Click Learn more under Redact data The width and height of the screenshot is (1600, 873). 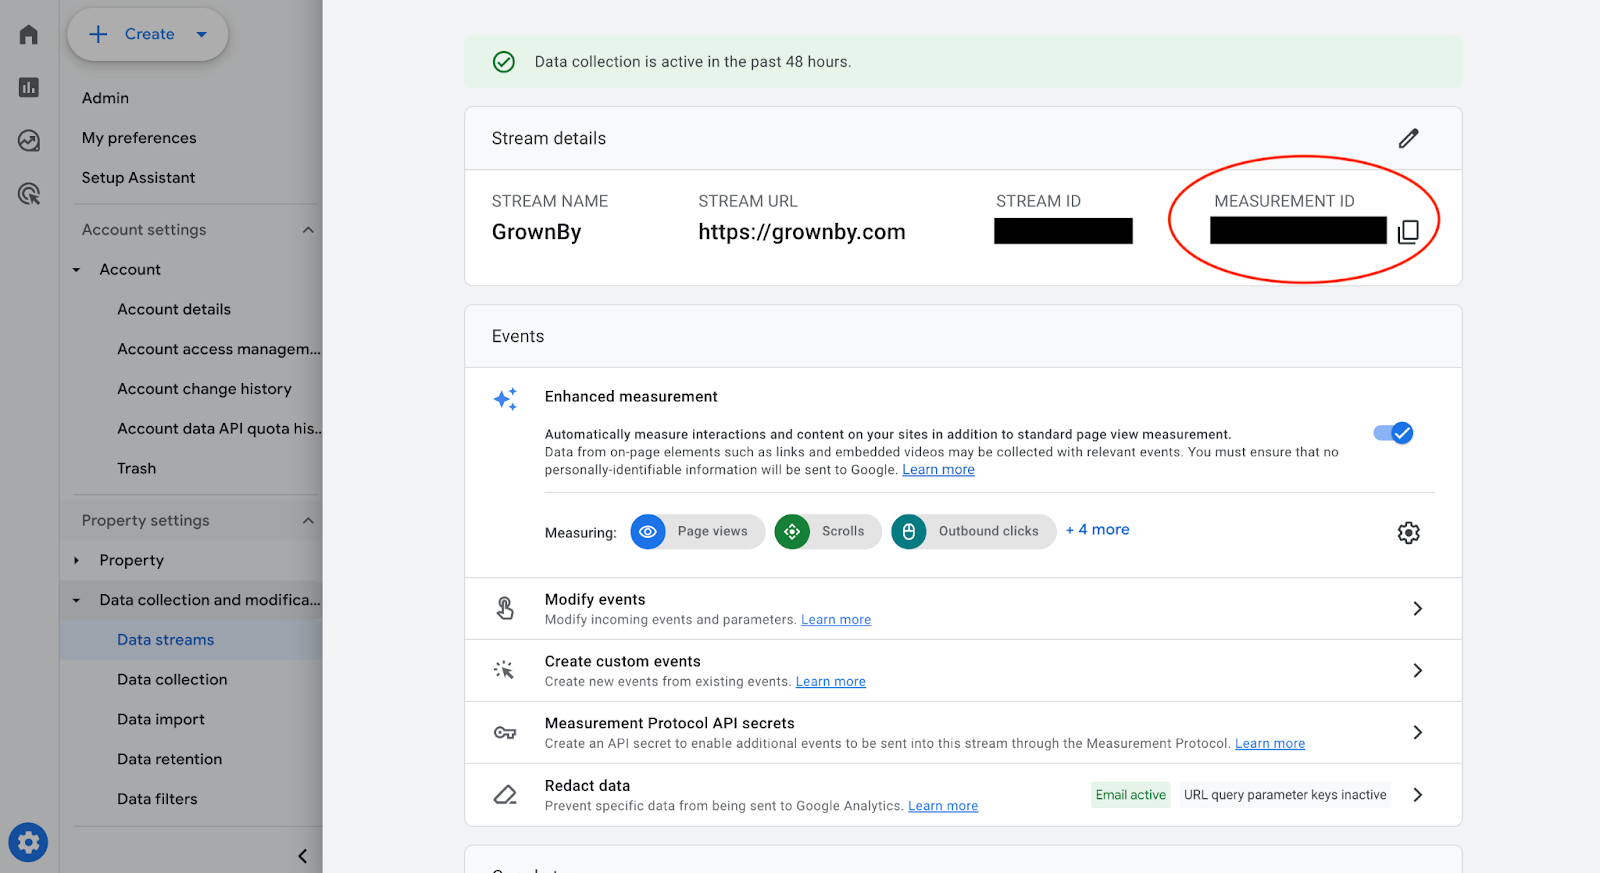943,806
